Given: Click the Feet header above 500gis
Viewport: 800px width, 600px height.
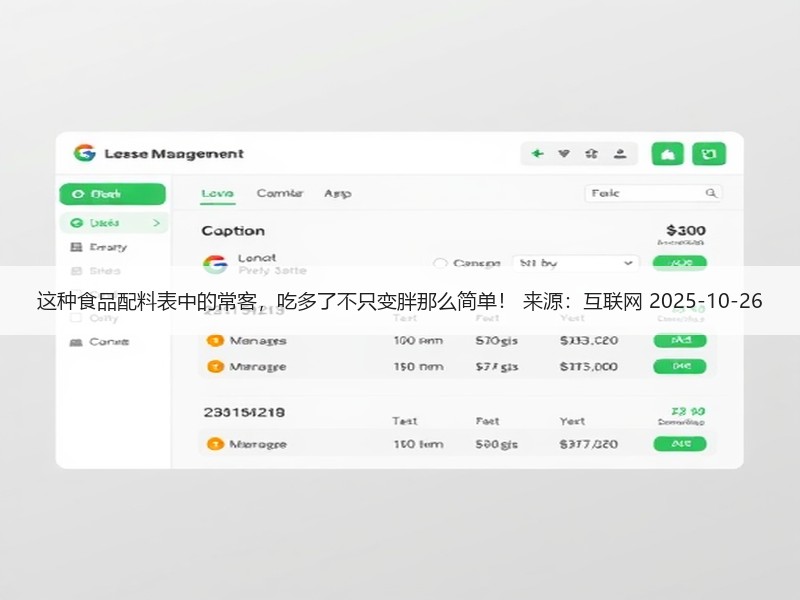Looking at the screenshot, I should pyautogui.click(x=487, y=421).
